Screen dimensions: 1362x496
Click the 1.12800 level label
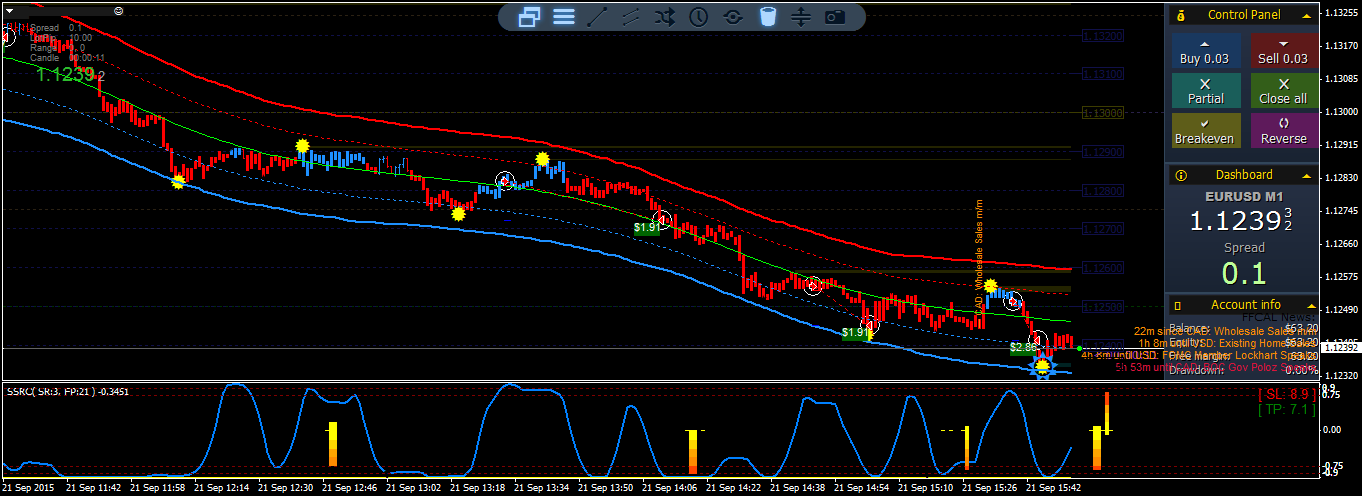click(1103, 190)
